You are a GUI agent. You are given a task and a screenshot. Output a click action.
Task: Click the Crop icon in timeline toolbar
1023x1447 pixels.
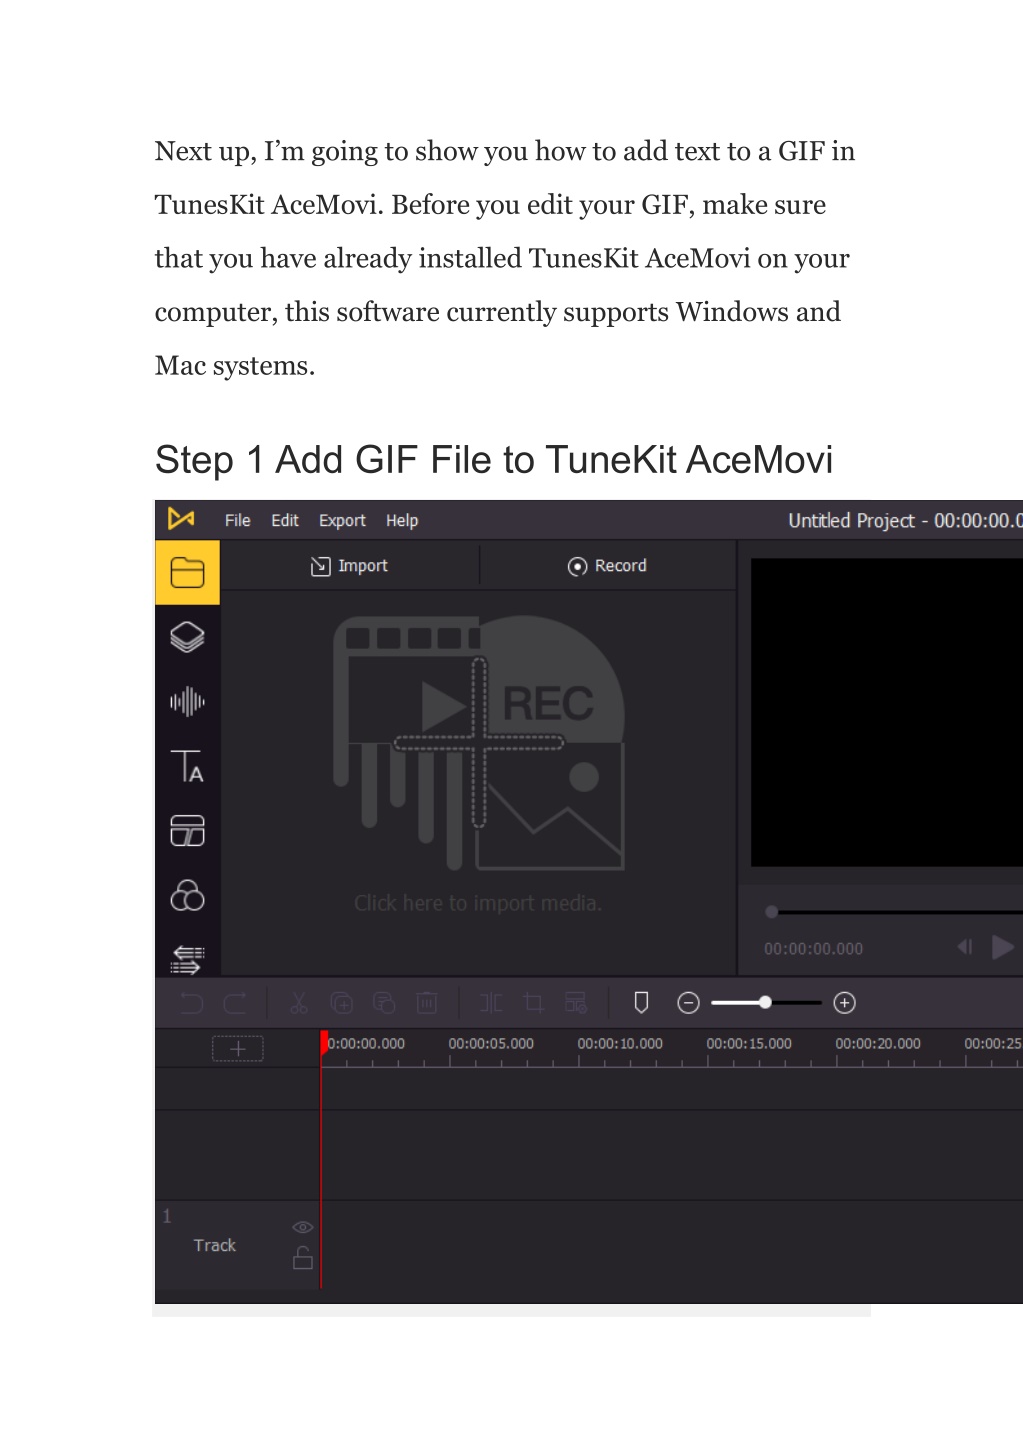point(533,1003)
